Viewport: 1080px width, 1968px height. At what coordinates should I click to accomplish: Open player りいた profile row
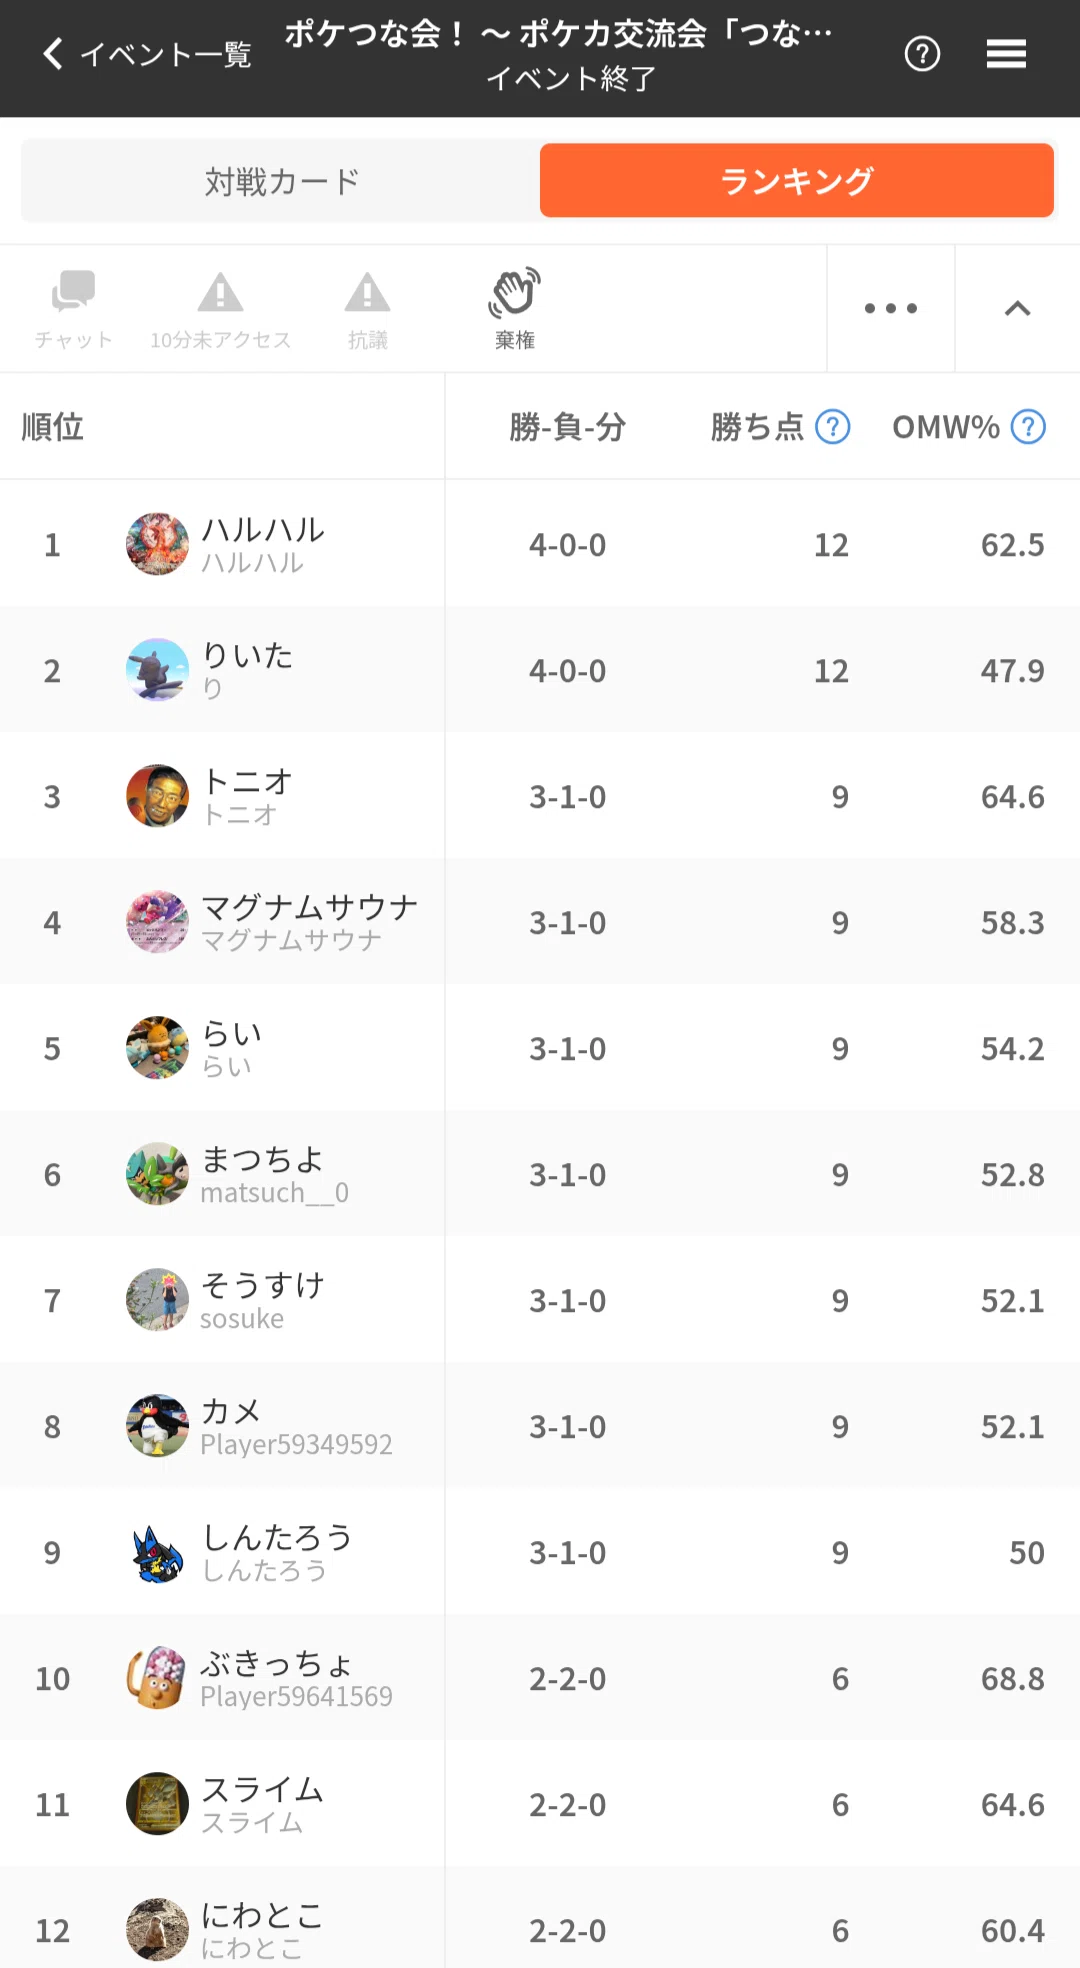tap(540, 670)
